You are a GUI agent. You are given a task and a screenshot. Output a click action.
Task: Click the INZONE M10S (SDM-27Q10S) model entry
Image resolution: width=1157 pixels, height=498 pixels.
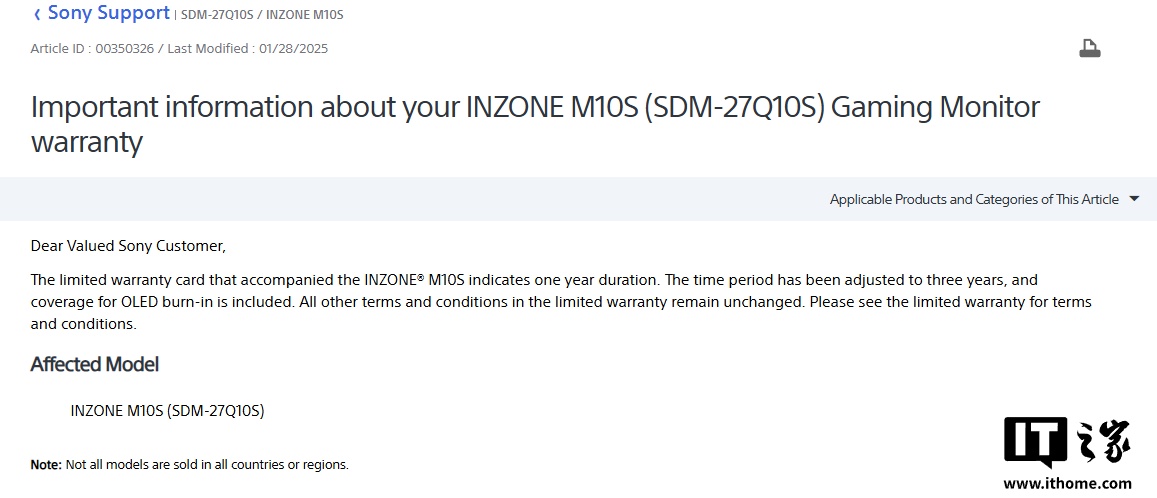point(167,410)
